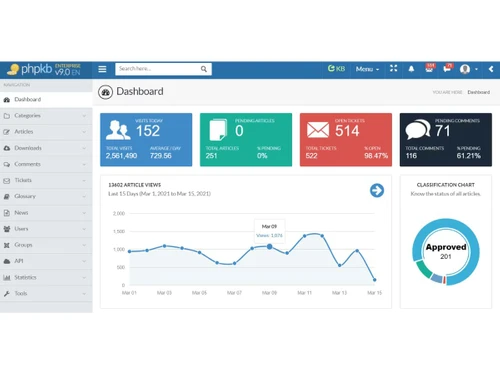
Task: Open the comments bubble icon in header
Action: point(447,68)
